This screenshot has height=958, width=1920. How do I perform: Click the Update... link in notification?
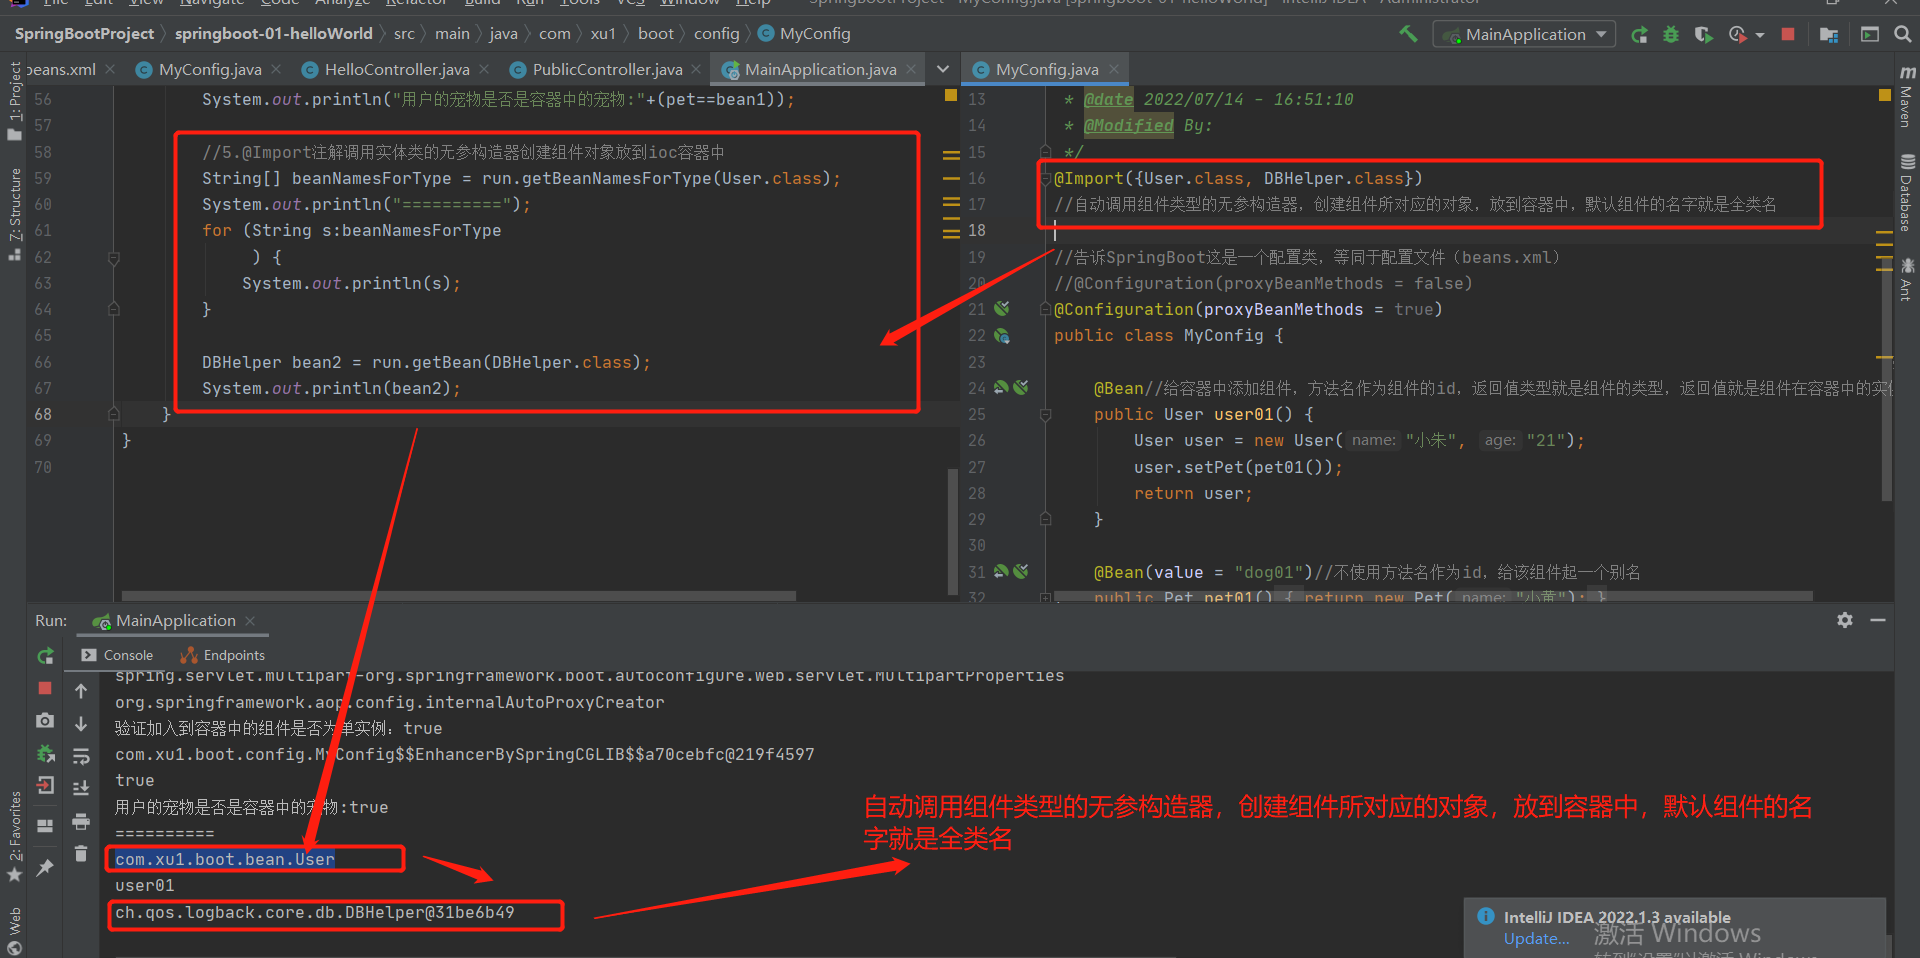[1536, 939]
